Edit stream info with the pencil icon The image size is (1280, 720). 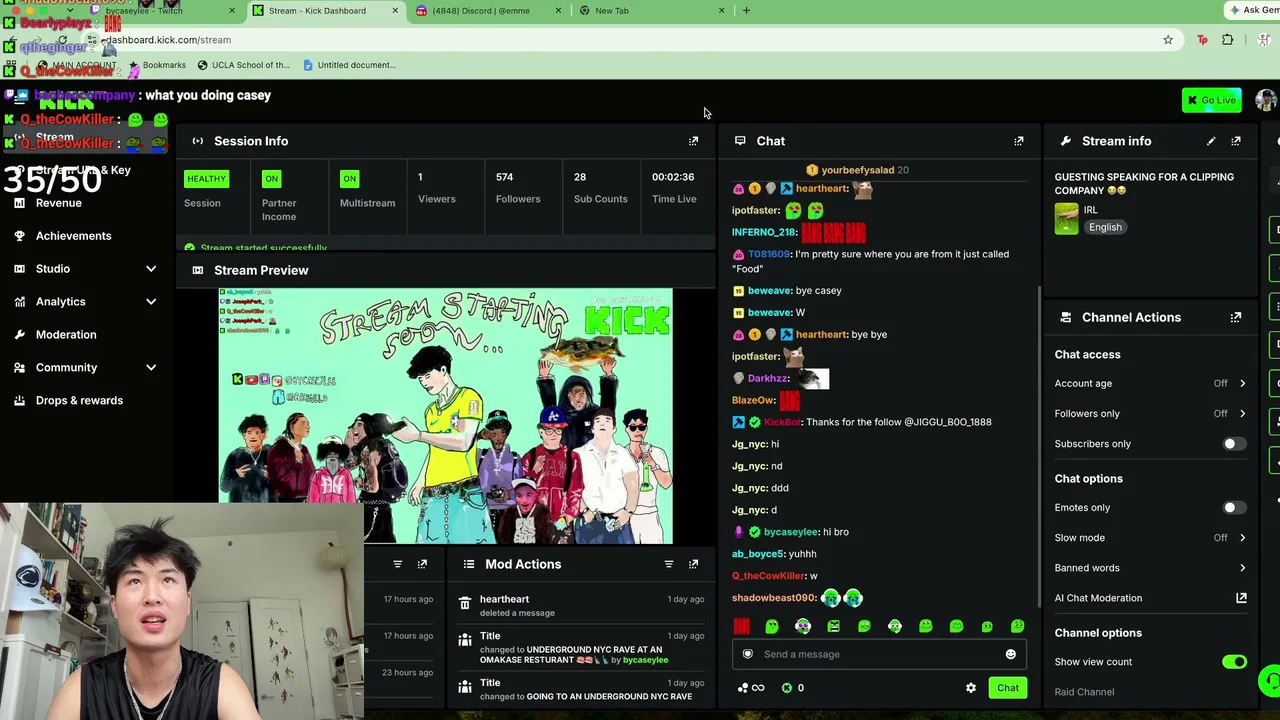click(x=1211, y=141)
